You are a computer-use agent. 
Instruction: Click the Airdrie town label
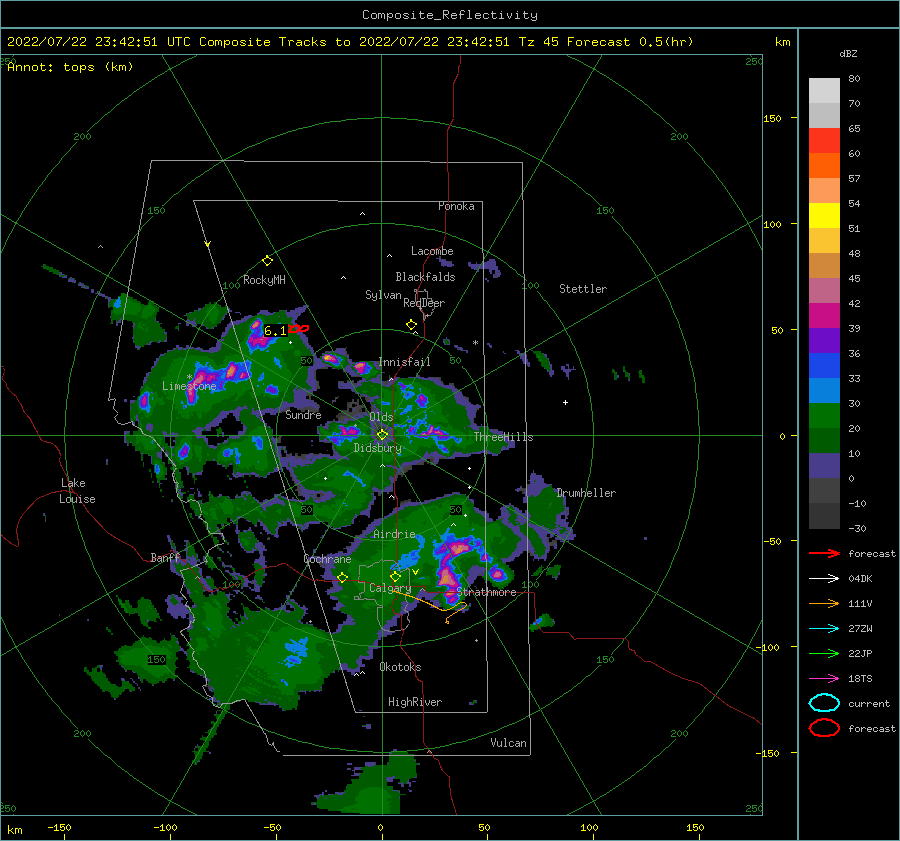coord(394,534)
